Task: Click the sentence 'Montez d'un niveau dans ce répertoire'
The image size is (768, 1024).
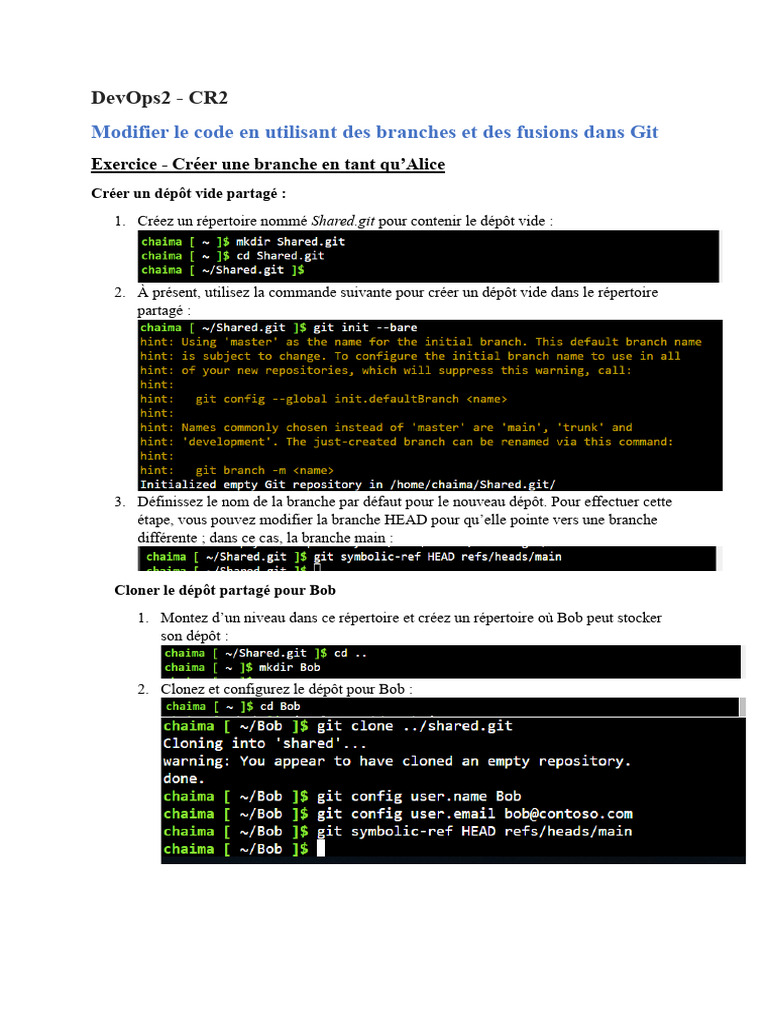Action: (411, 618)
